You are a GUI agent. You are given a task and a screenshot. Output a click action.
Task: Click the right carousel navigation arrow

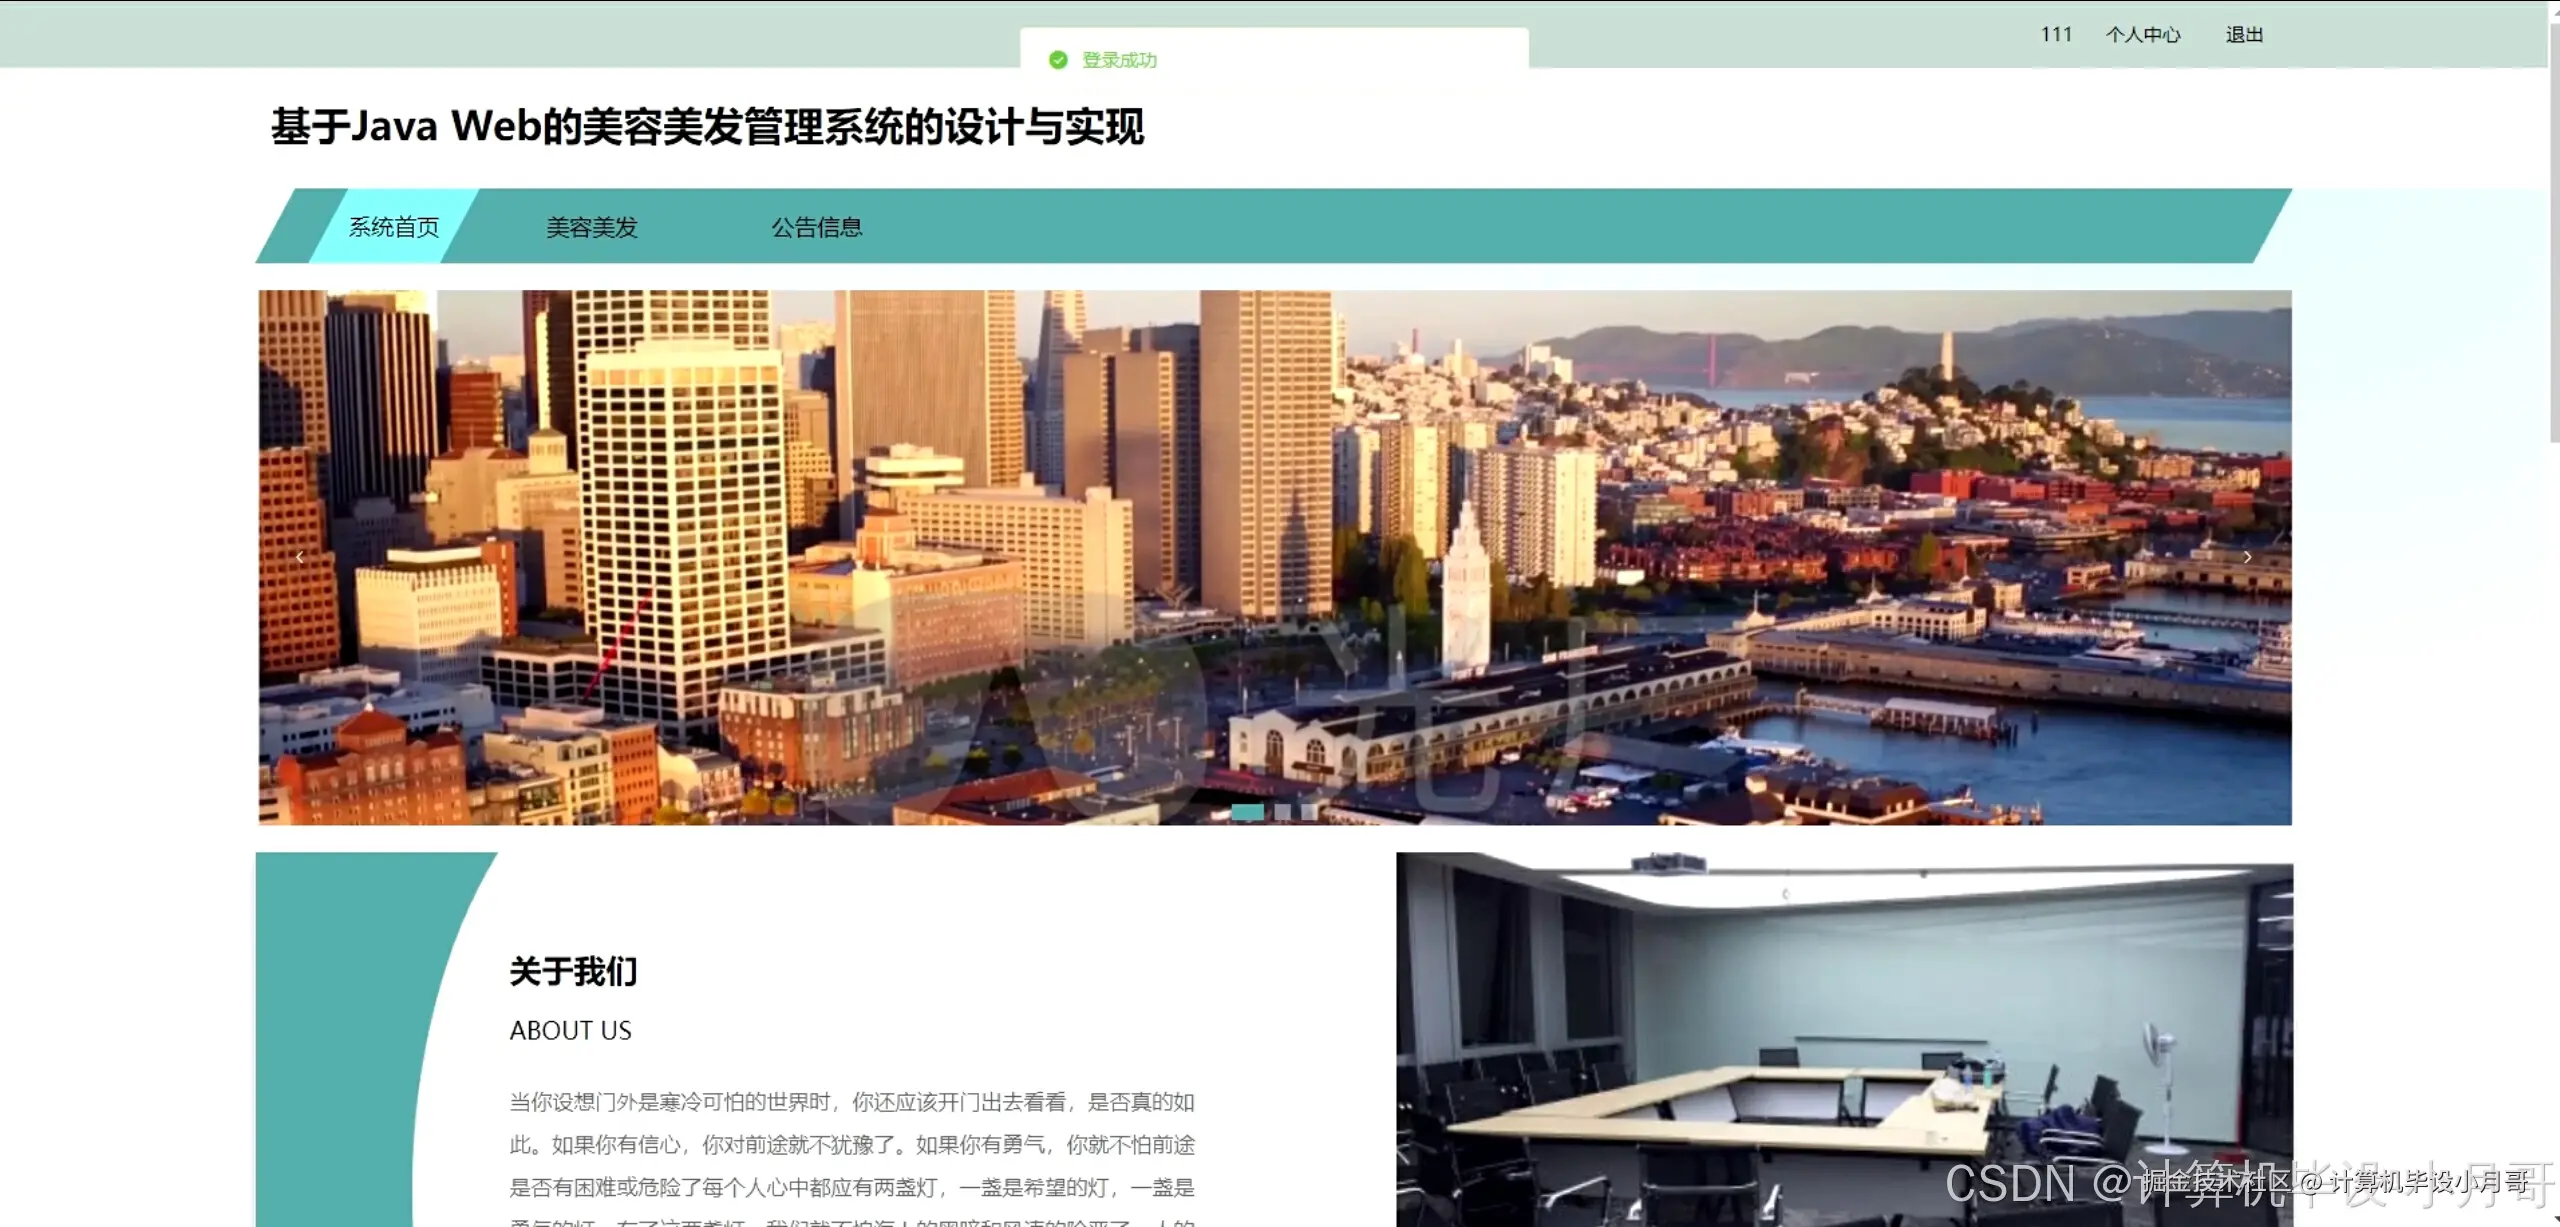point(2248,557)
